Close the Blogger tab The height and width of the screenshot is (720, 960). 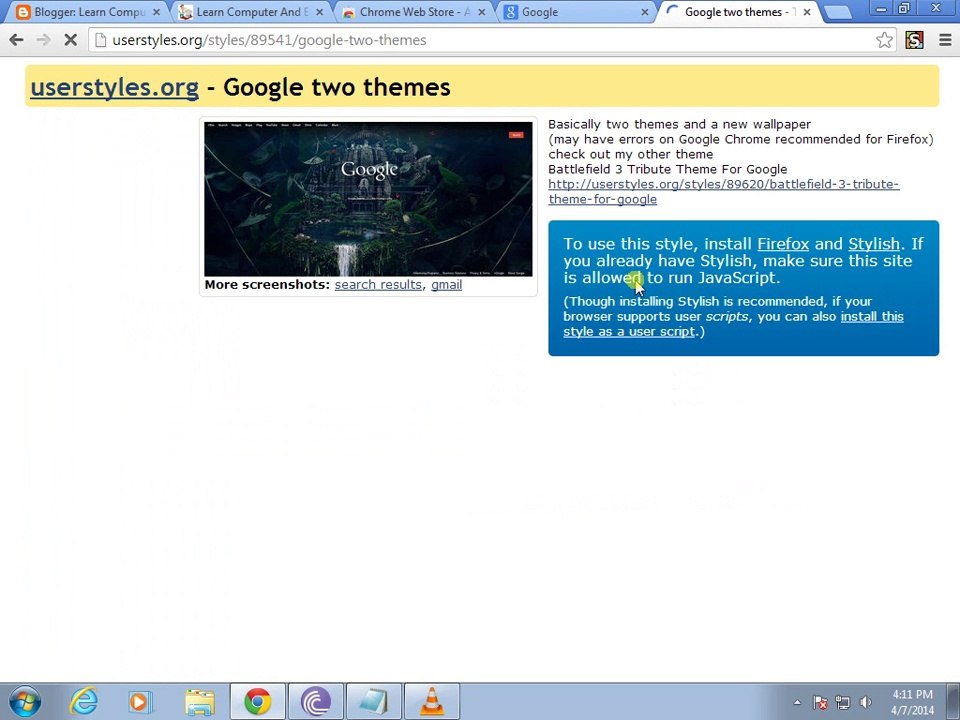pyautogui.click(x=157, y=12)
